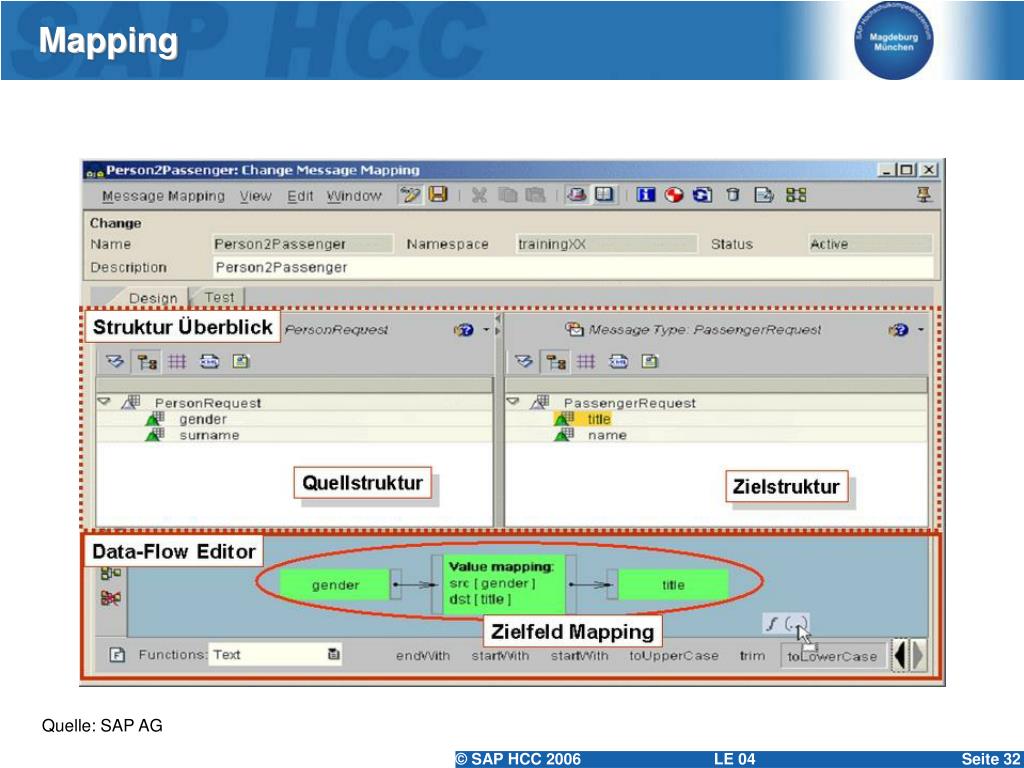
Task: Click the Paste toolbar icon
Action: coord(536,195)
